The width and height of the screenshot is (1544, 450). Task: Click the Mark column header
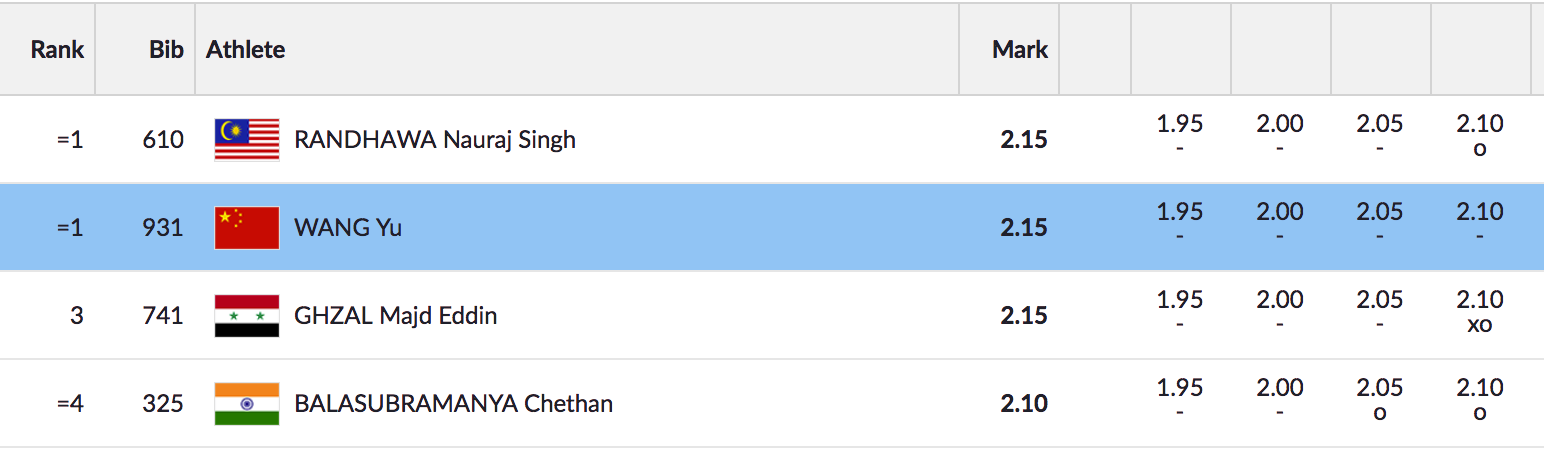coord(1019,49)
